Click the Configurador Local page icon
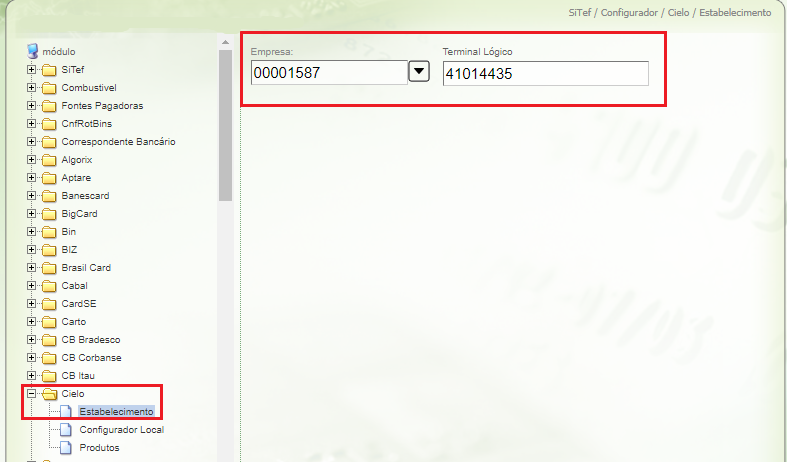The height and width of the screenshot is (462, 787). [66, 430]
